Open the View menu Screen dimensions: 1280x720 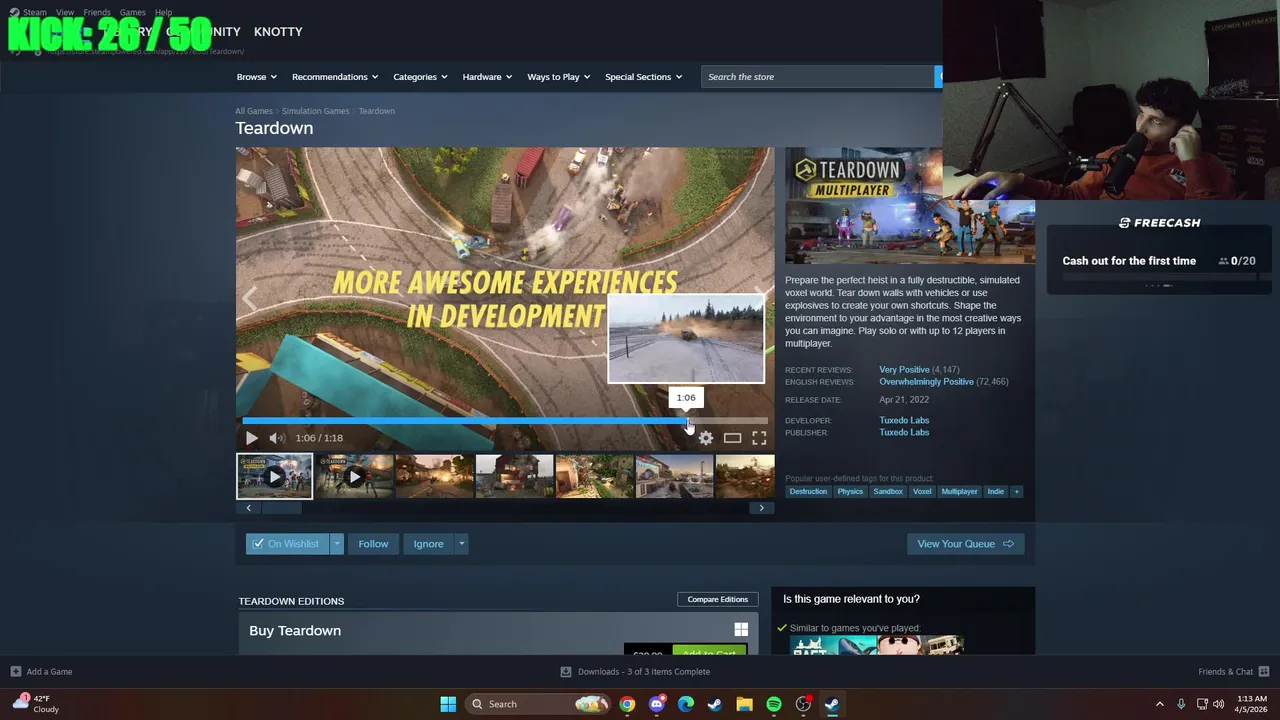tap(65, 13)
